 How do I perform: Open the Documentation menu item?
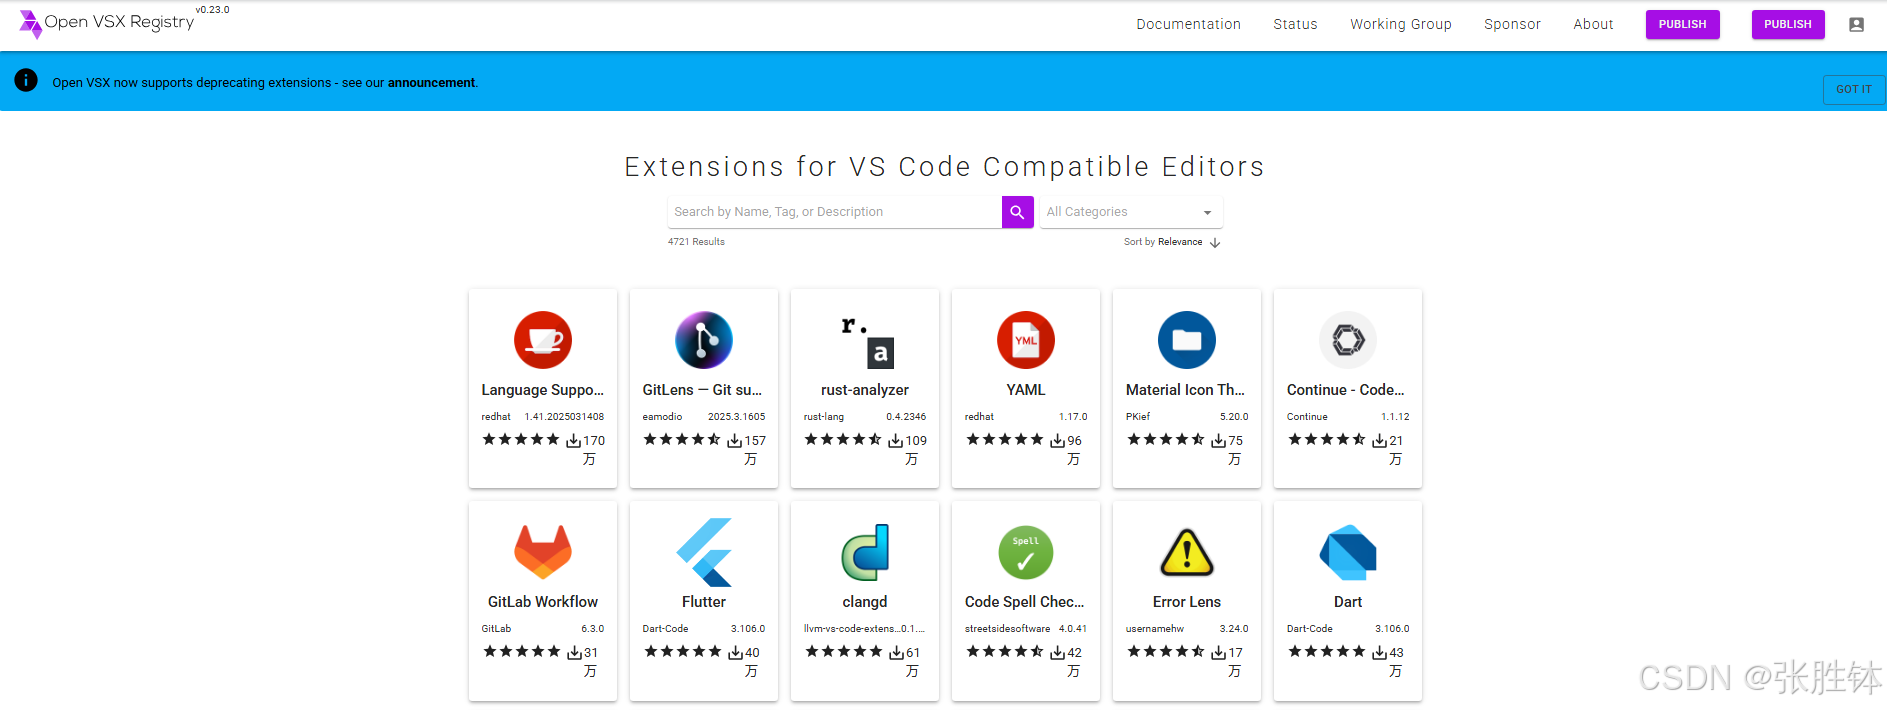pos(1188,24)
